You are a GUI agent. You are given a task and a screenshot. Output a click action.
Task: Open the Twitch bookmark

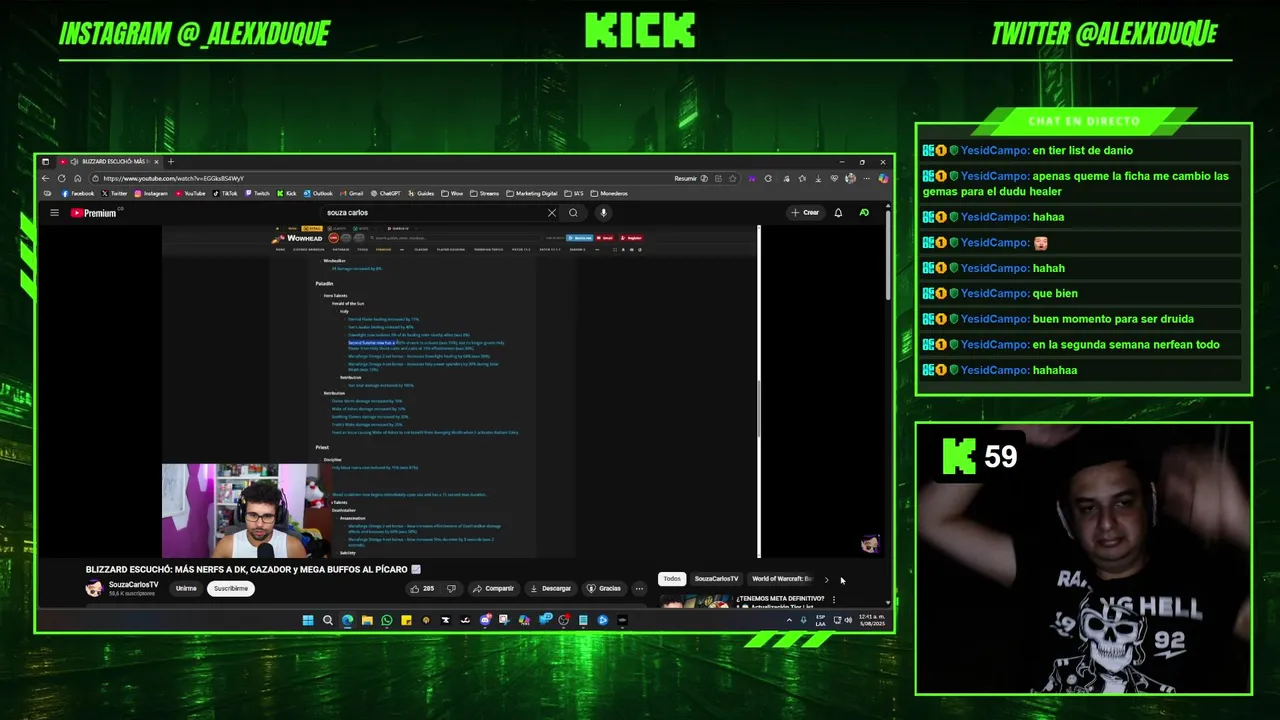pos(257,193)
